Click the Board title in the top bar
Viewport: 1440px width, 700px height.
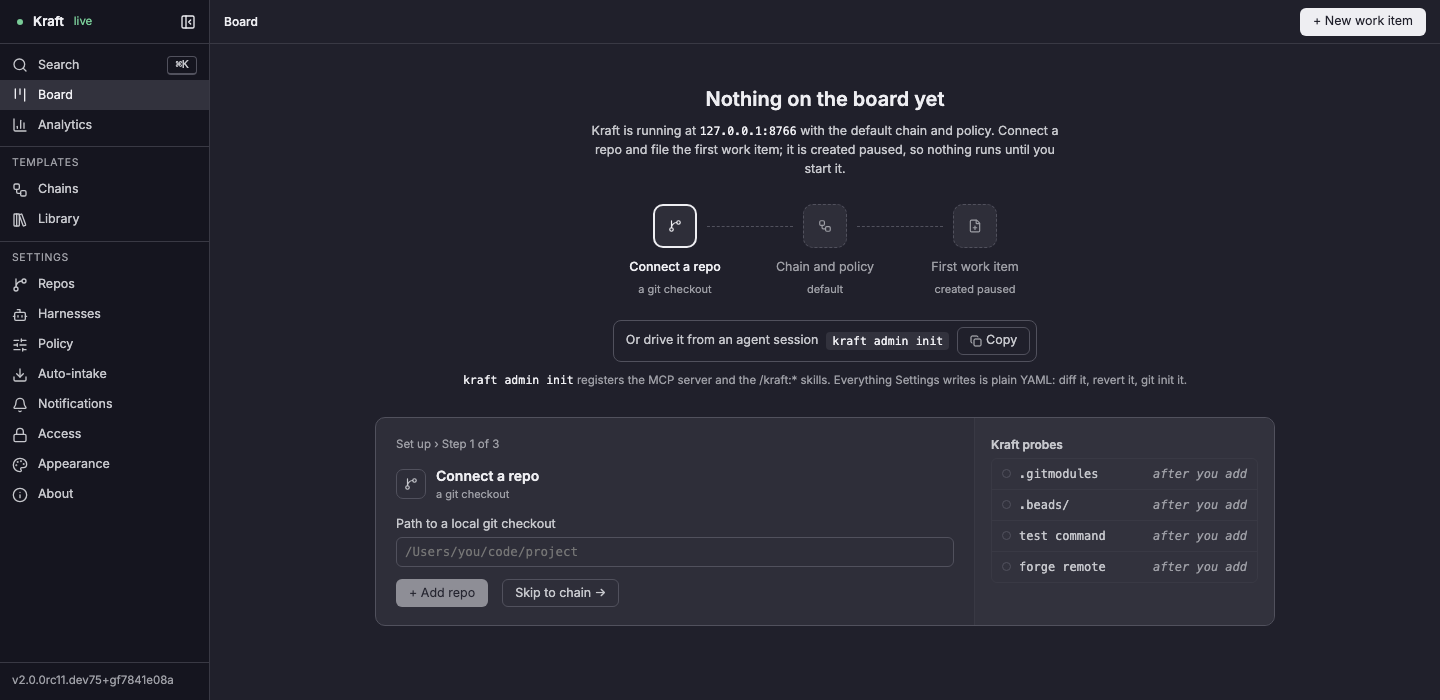[x=241, y=22]
